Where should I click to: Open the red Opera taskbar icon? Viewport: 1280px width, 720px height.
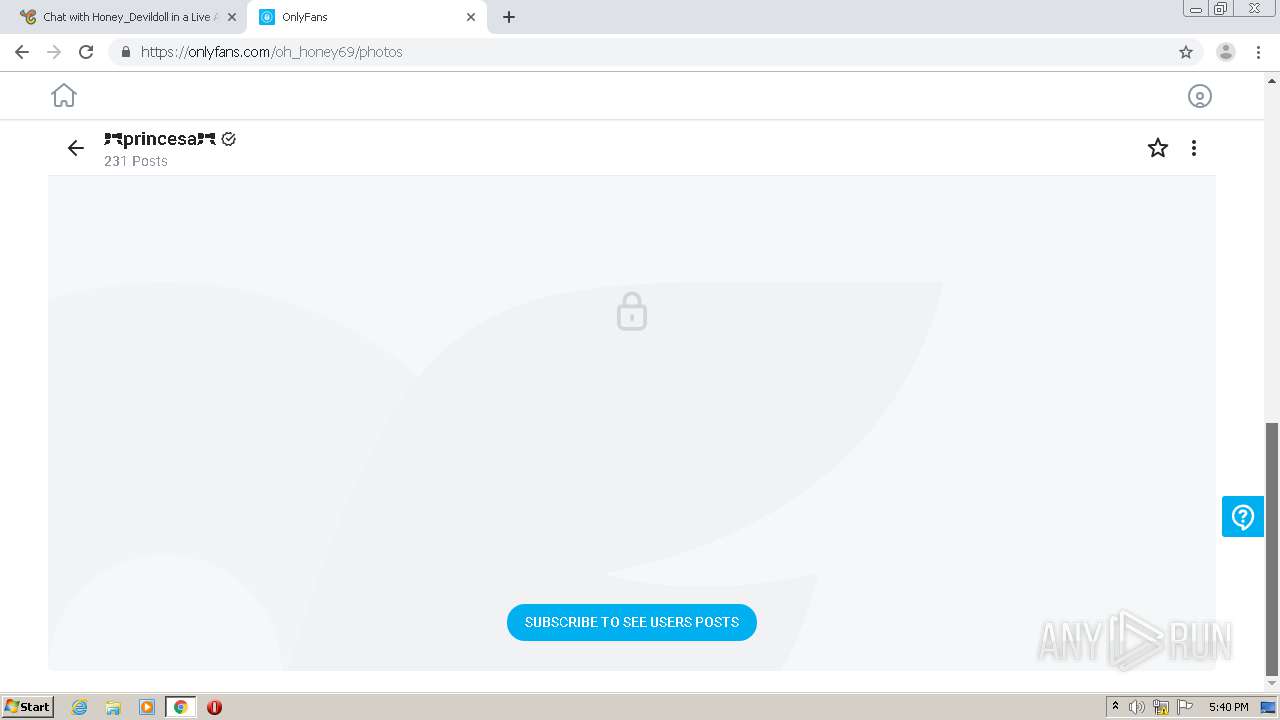pyautogui.click(x=214, y=707)
